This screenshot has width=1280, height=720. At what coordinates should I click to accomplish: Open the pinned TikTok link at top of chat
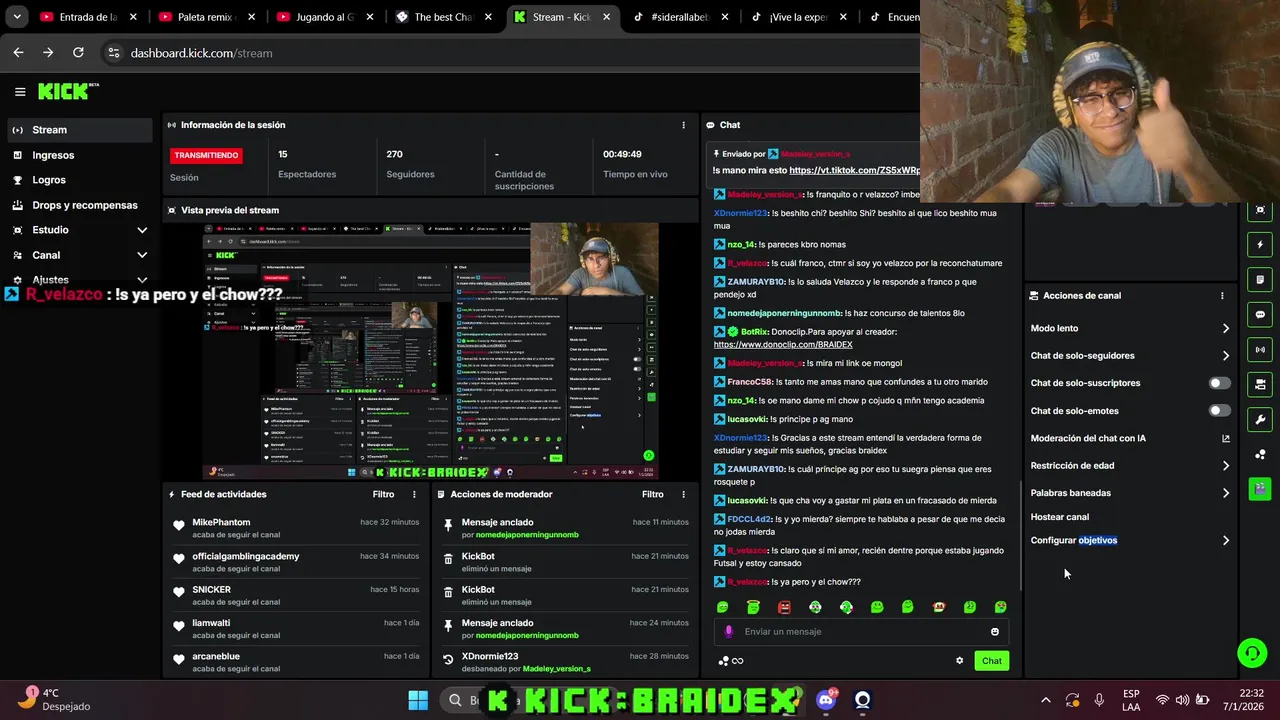[x=854, y=171]
